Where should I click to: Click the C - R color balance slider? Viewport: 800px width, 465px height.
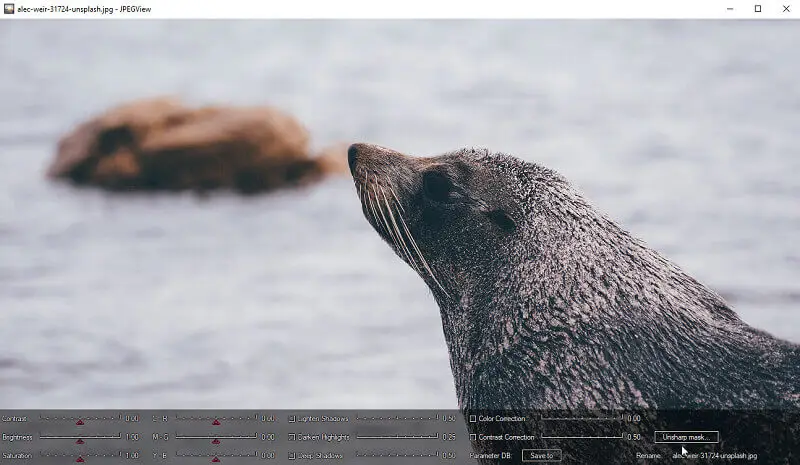tap(215, 421)
